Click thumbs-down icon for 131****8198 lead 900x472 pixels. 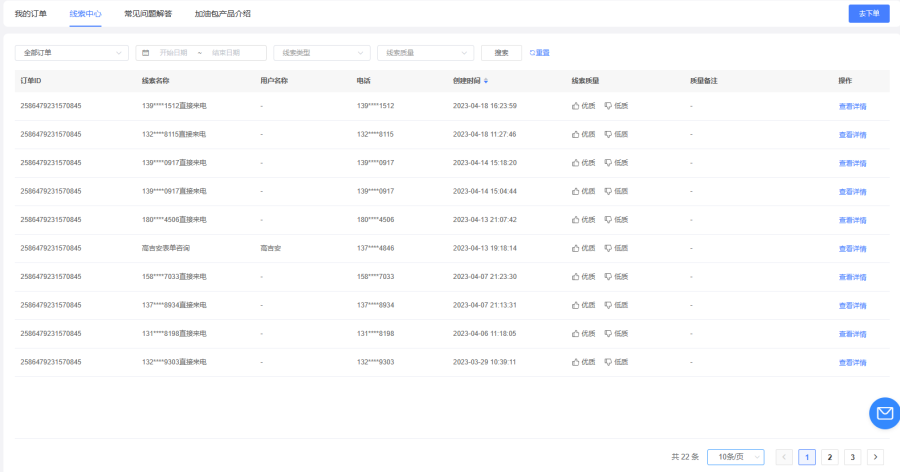tap(608, 334)
